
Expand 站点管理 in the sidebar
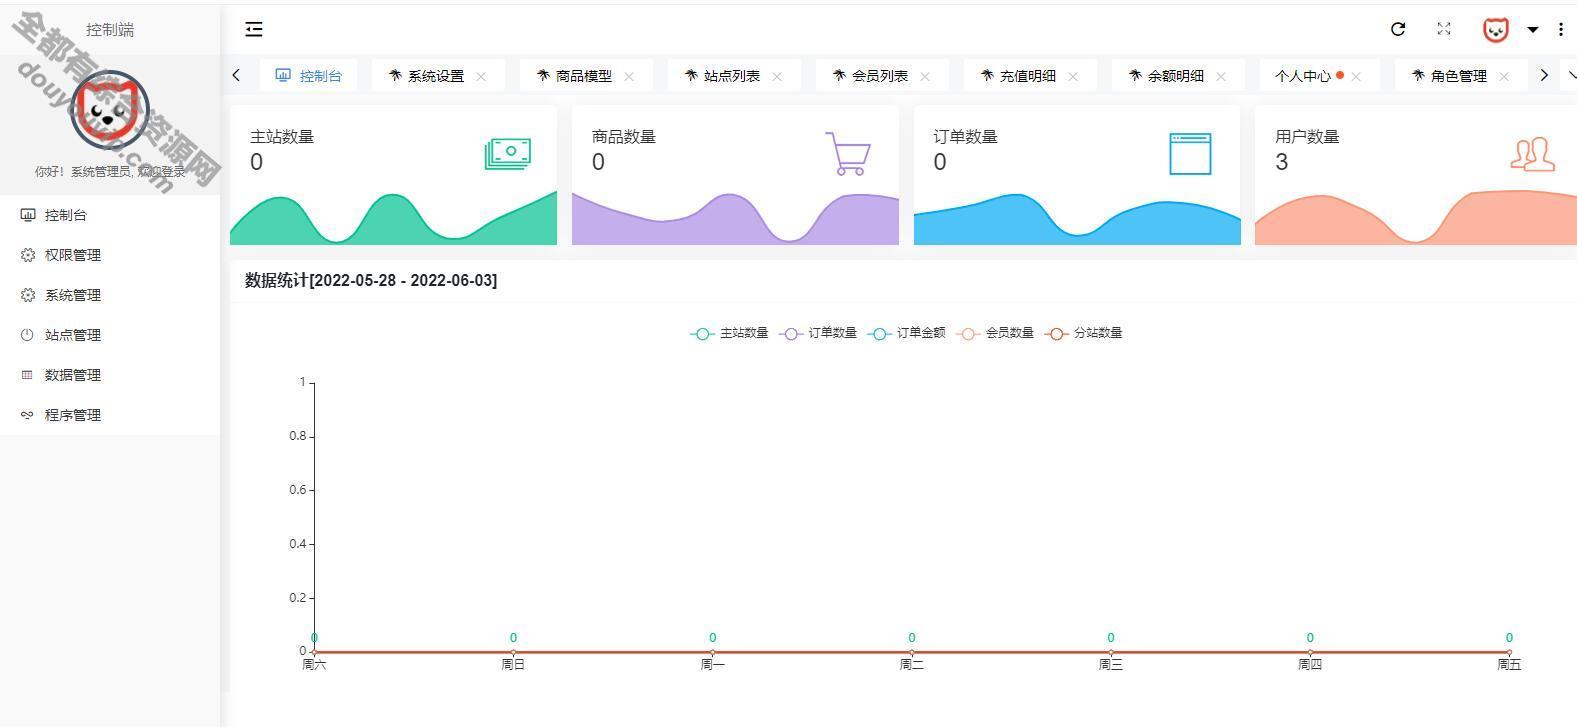tap(110, 335)
